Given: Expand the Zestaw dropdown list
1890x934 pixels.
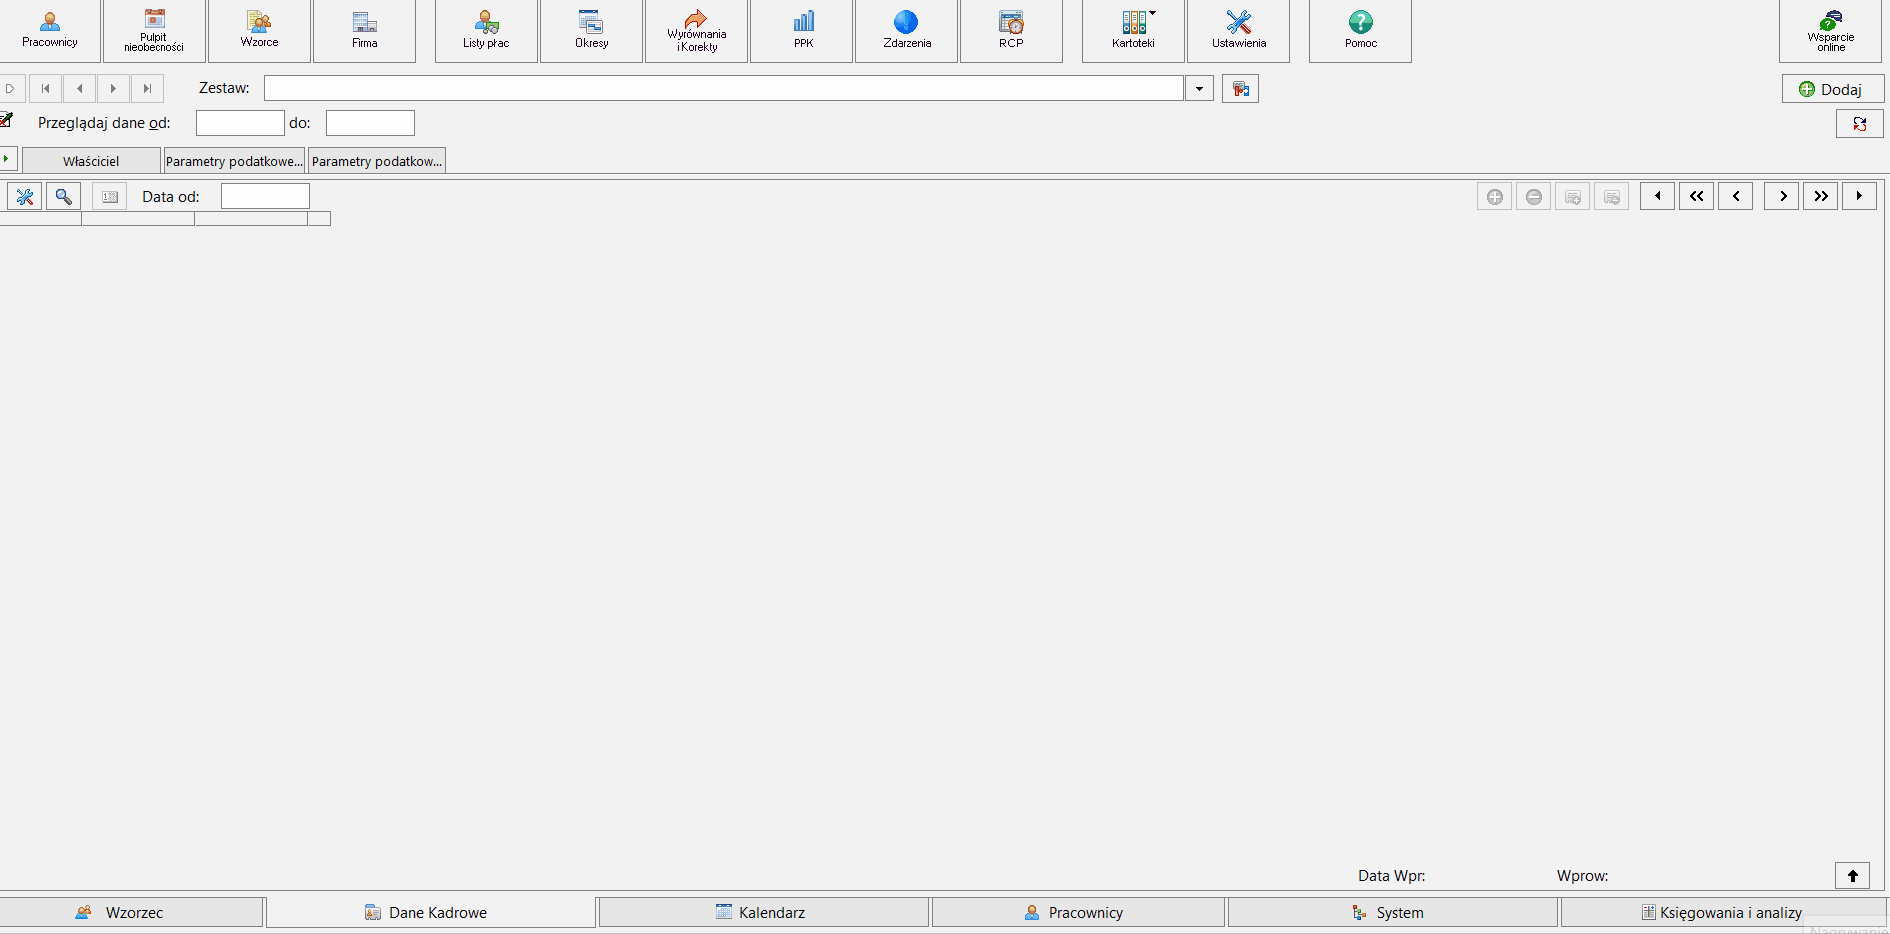Looking at the screenshot, I should tap(1199, 89).
